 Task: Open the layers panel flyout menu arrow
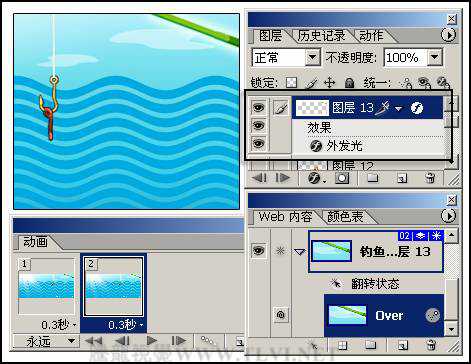[x=448, y=35]
